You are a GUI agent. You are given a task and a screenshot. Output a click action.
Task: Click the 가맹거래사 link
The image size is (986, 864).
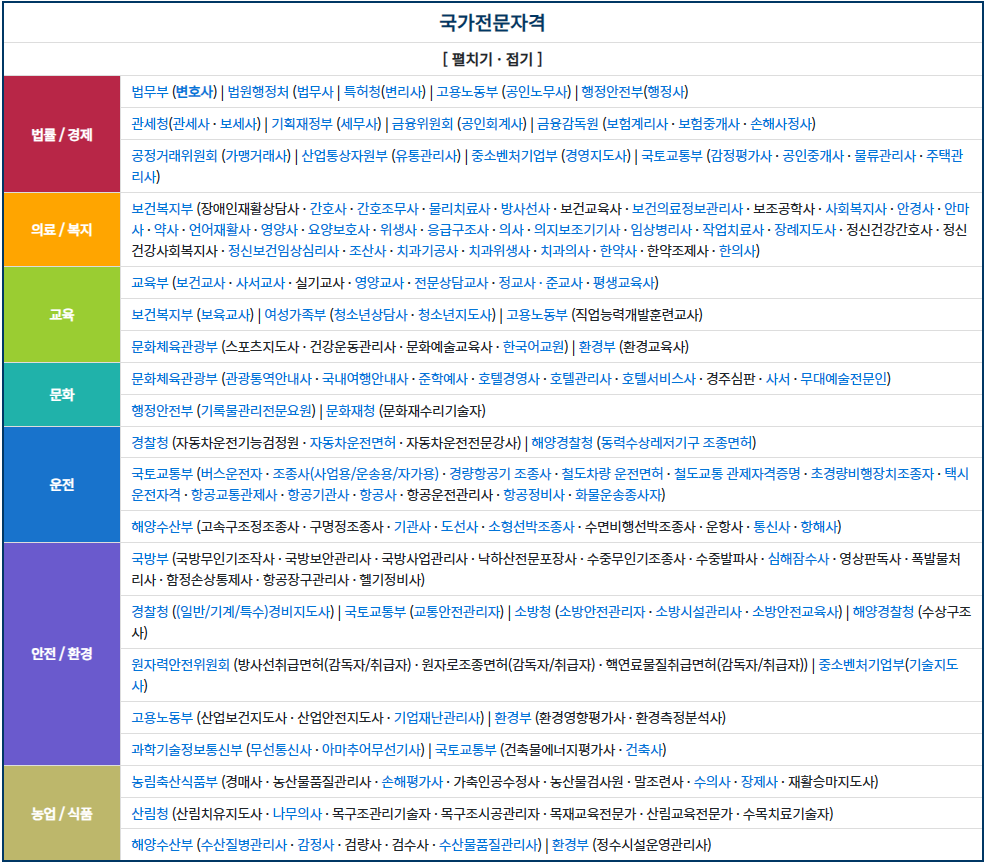click(257, 156)
